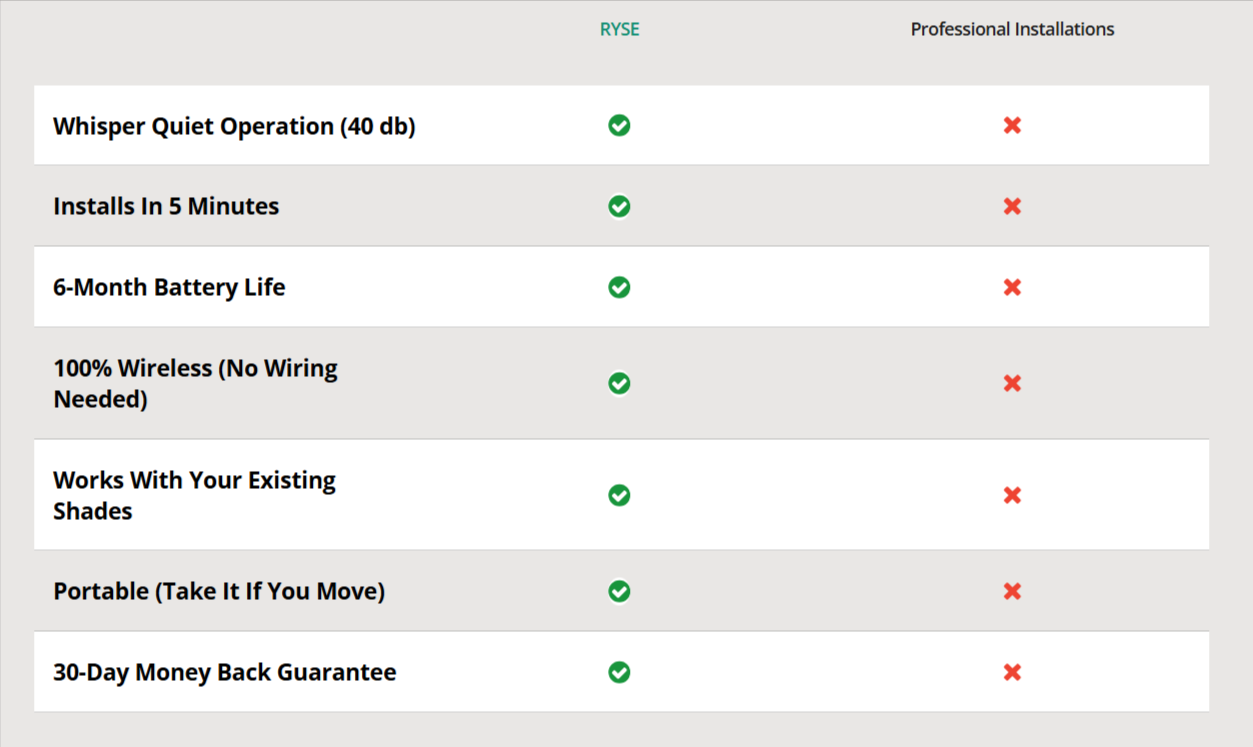Image resolution: width=1253 pixels, height=747 pixels.
Task: Select the 30-Day Money Back Guarantee label
Action: (224, 672)
